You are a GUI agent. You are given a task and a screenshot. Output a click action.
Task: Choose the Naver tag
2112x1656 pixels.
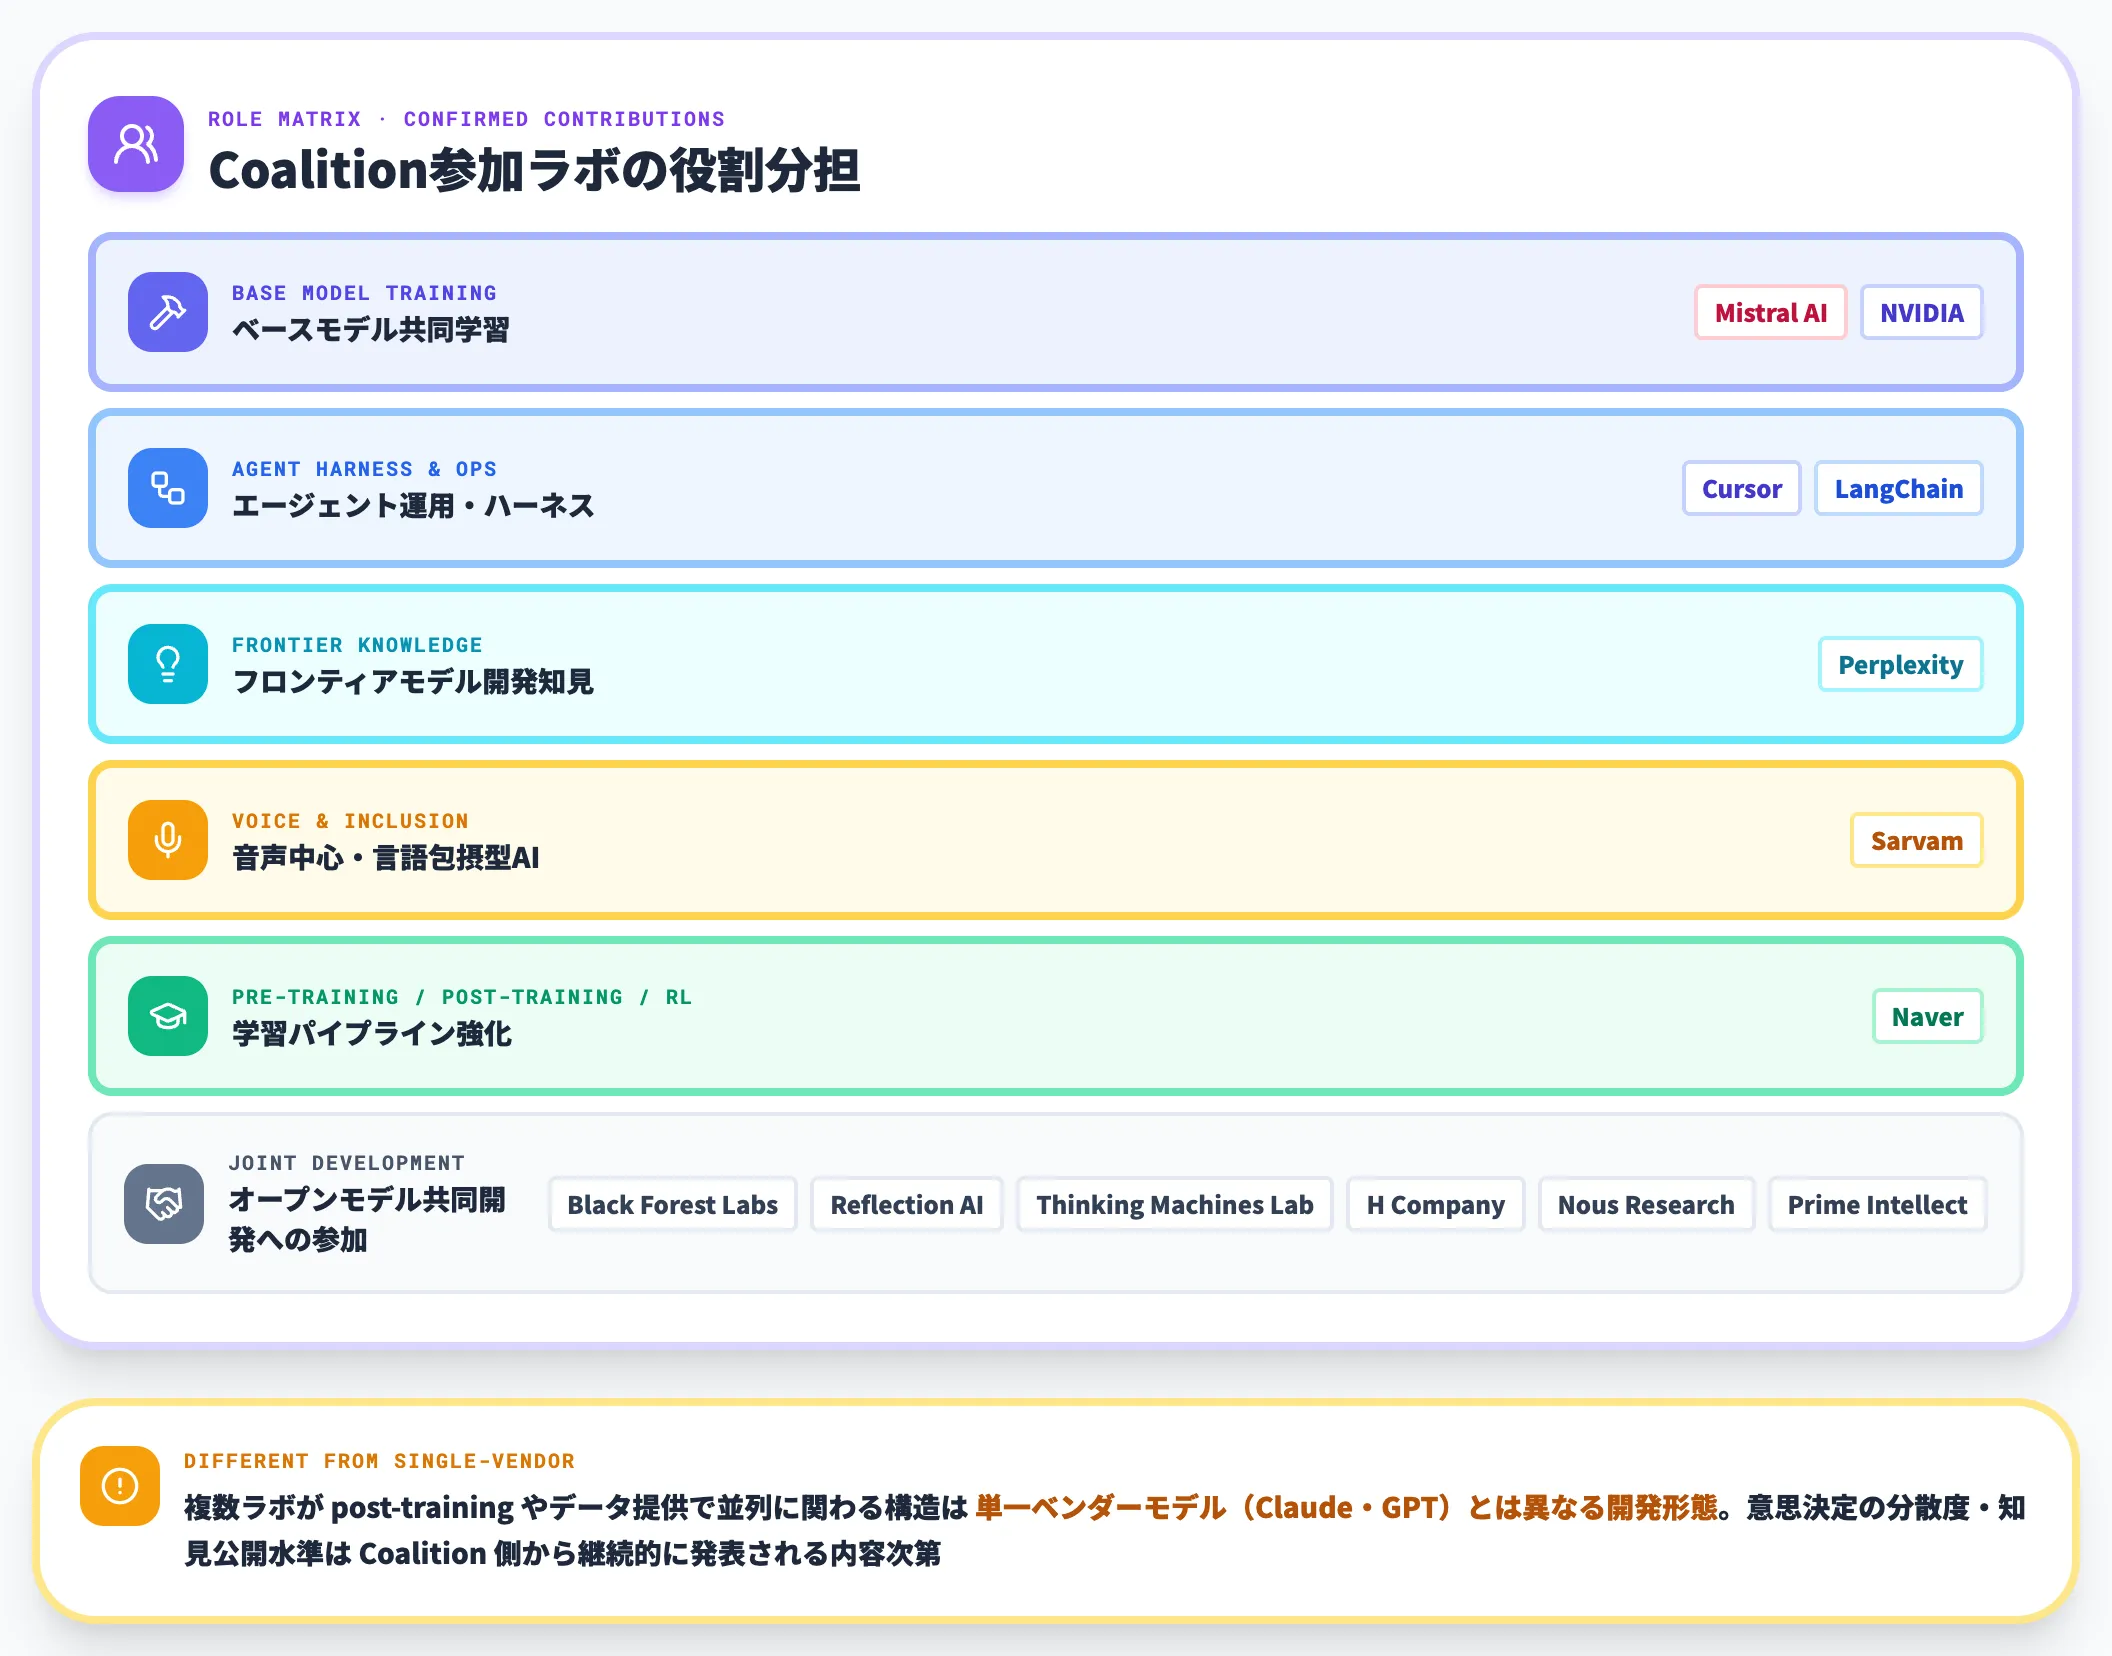[1927, 1017]
